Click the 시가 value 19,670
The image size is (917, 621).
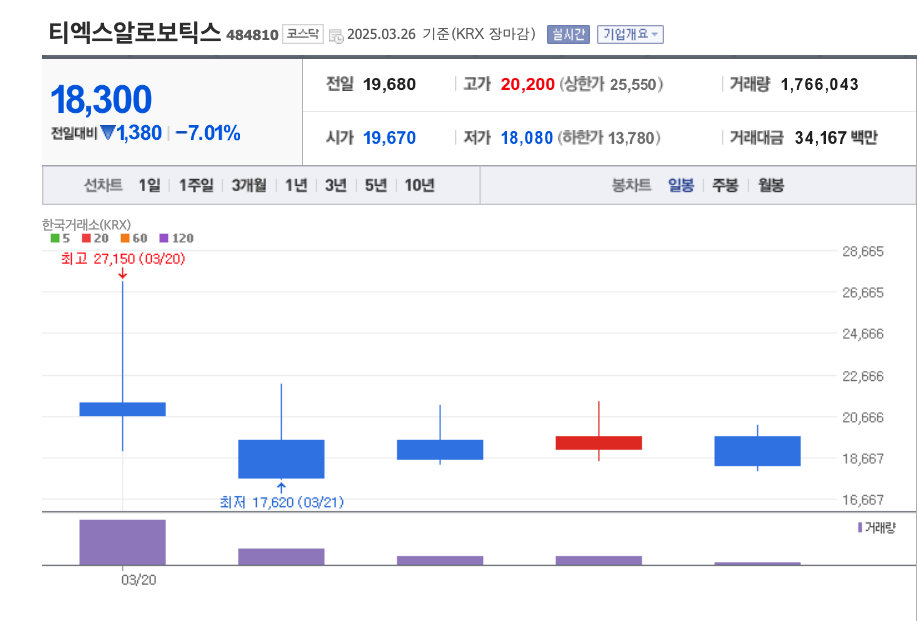389,138
